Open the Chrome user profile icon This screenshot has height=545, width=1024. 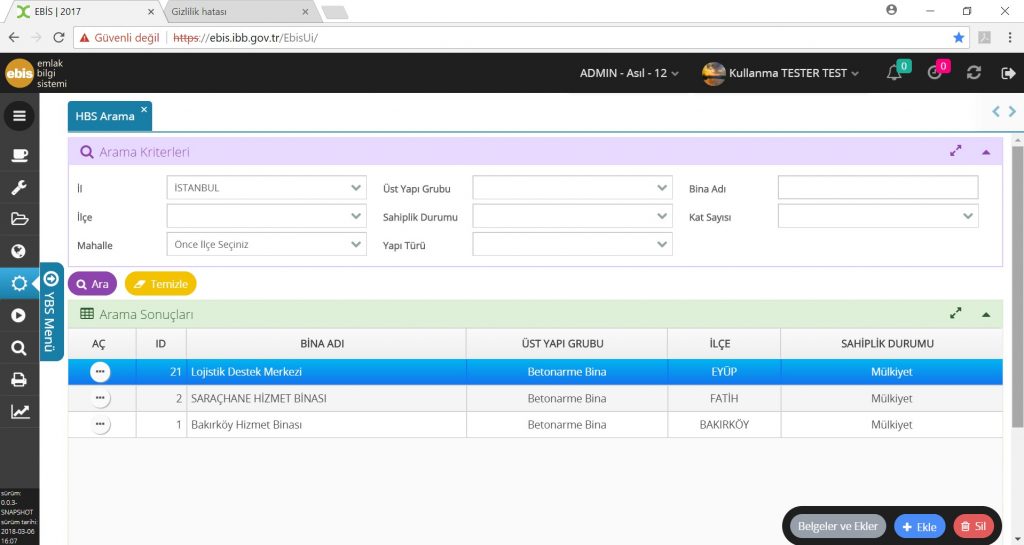click(x=891, y=10)
